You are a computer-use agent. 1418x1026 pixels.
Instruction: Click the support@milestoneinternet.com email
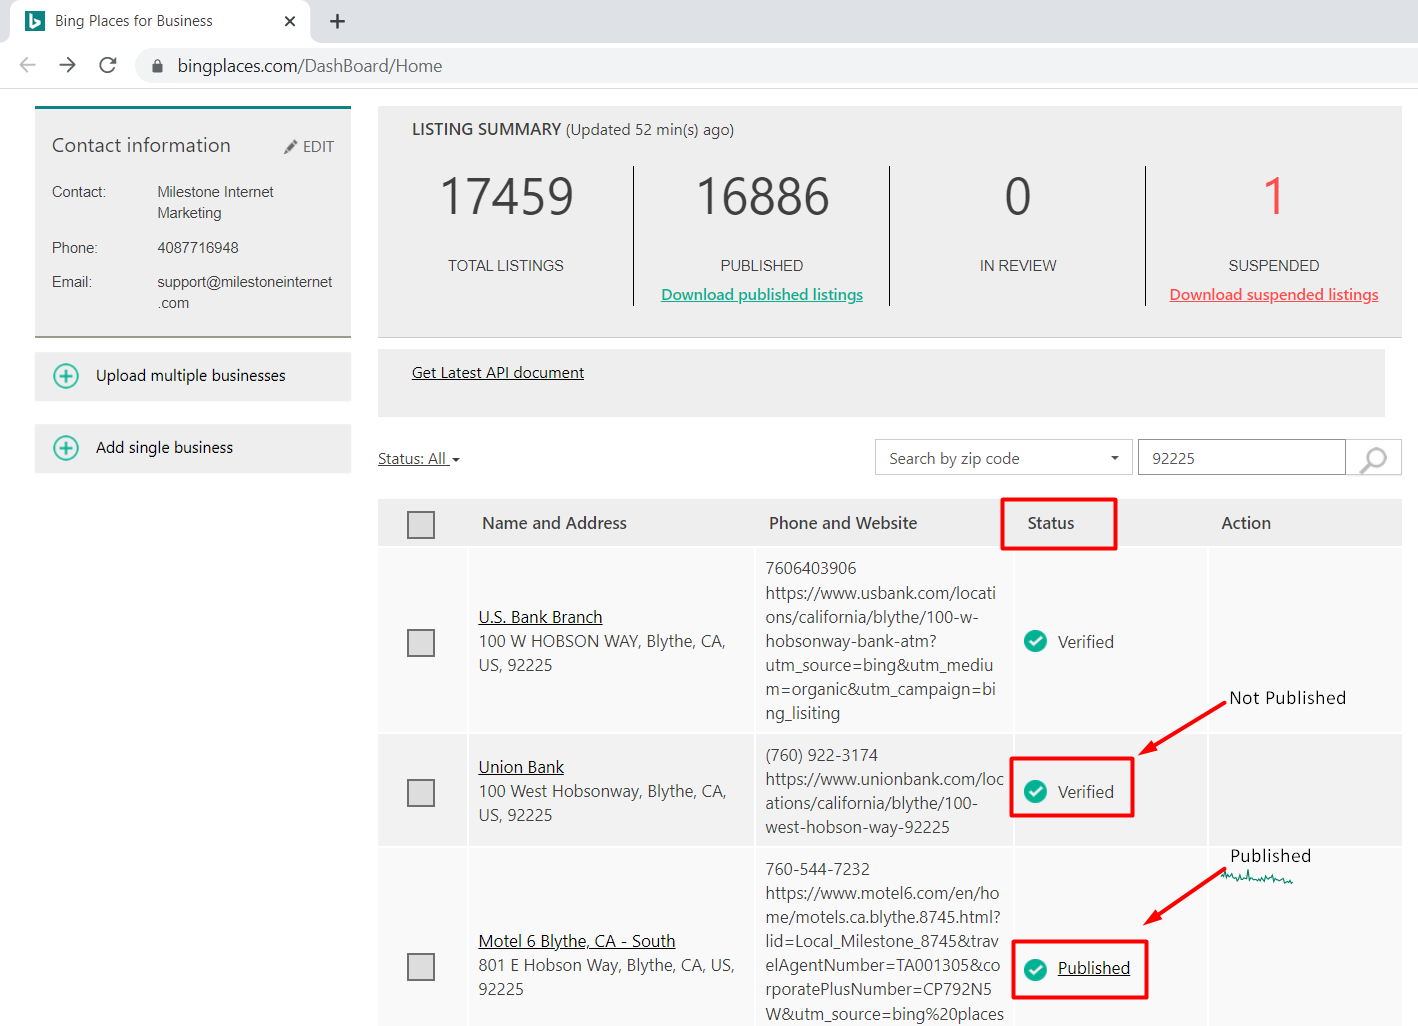(245, 292)
